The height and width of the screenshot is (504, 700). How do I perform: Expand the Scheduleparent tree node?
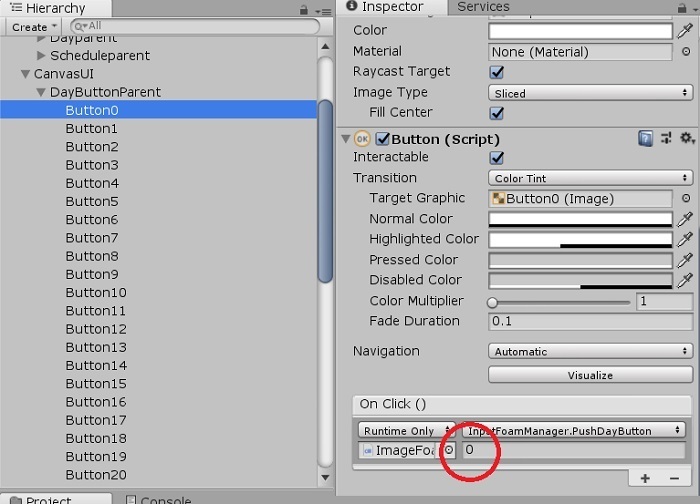click(41, 55)
